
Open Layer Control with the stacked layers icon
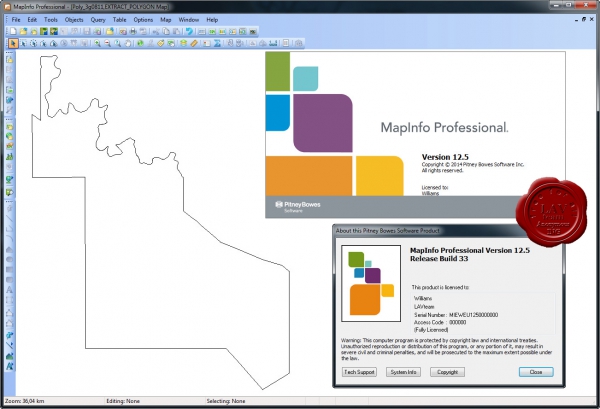tap(183, 43)
